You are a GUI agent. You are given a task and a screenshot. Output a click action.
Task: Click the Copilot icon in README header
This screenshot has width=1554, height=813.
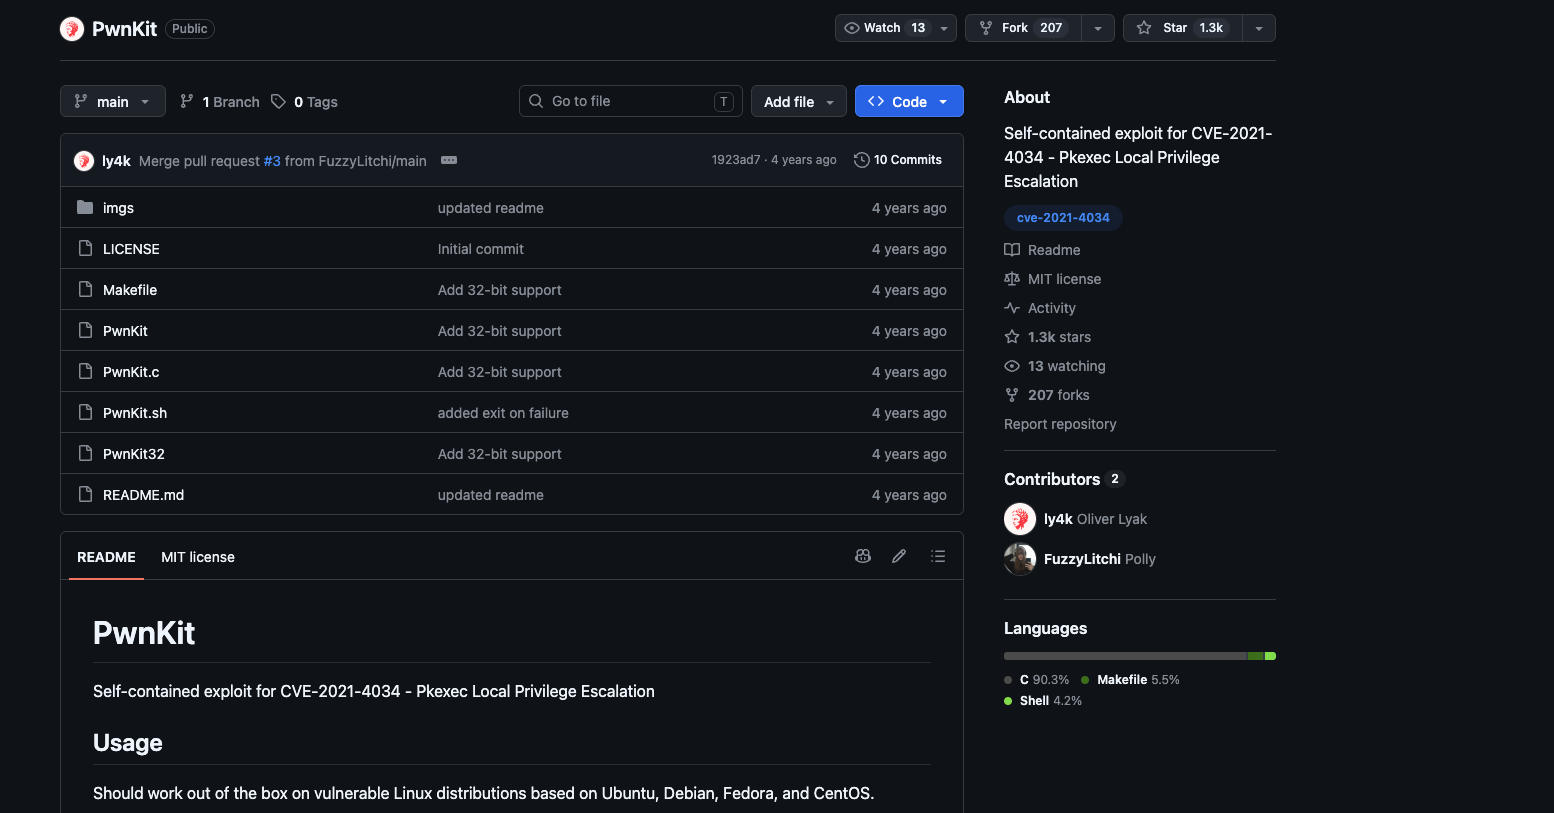[x=863, y=556]
